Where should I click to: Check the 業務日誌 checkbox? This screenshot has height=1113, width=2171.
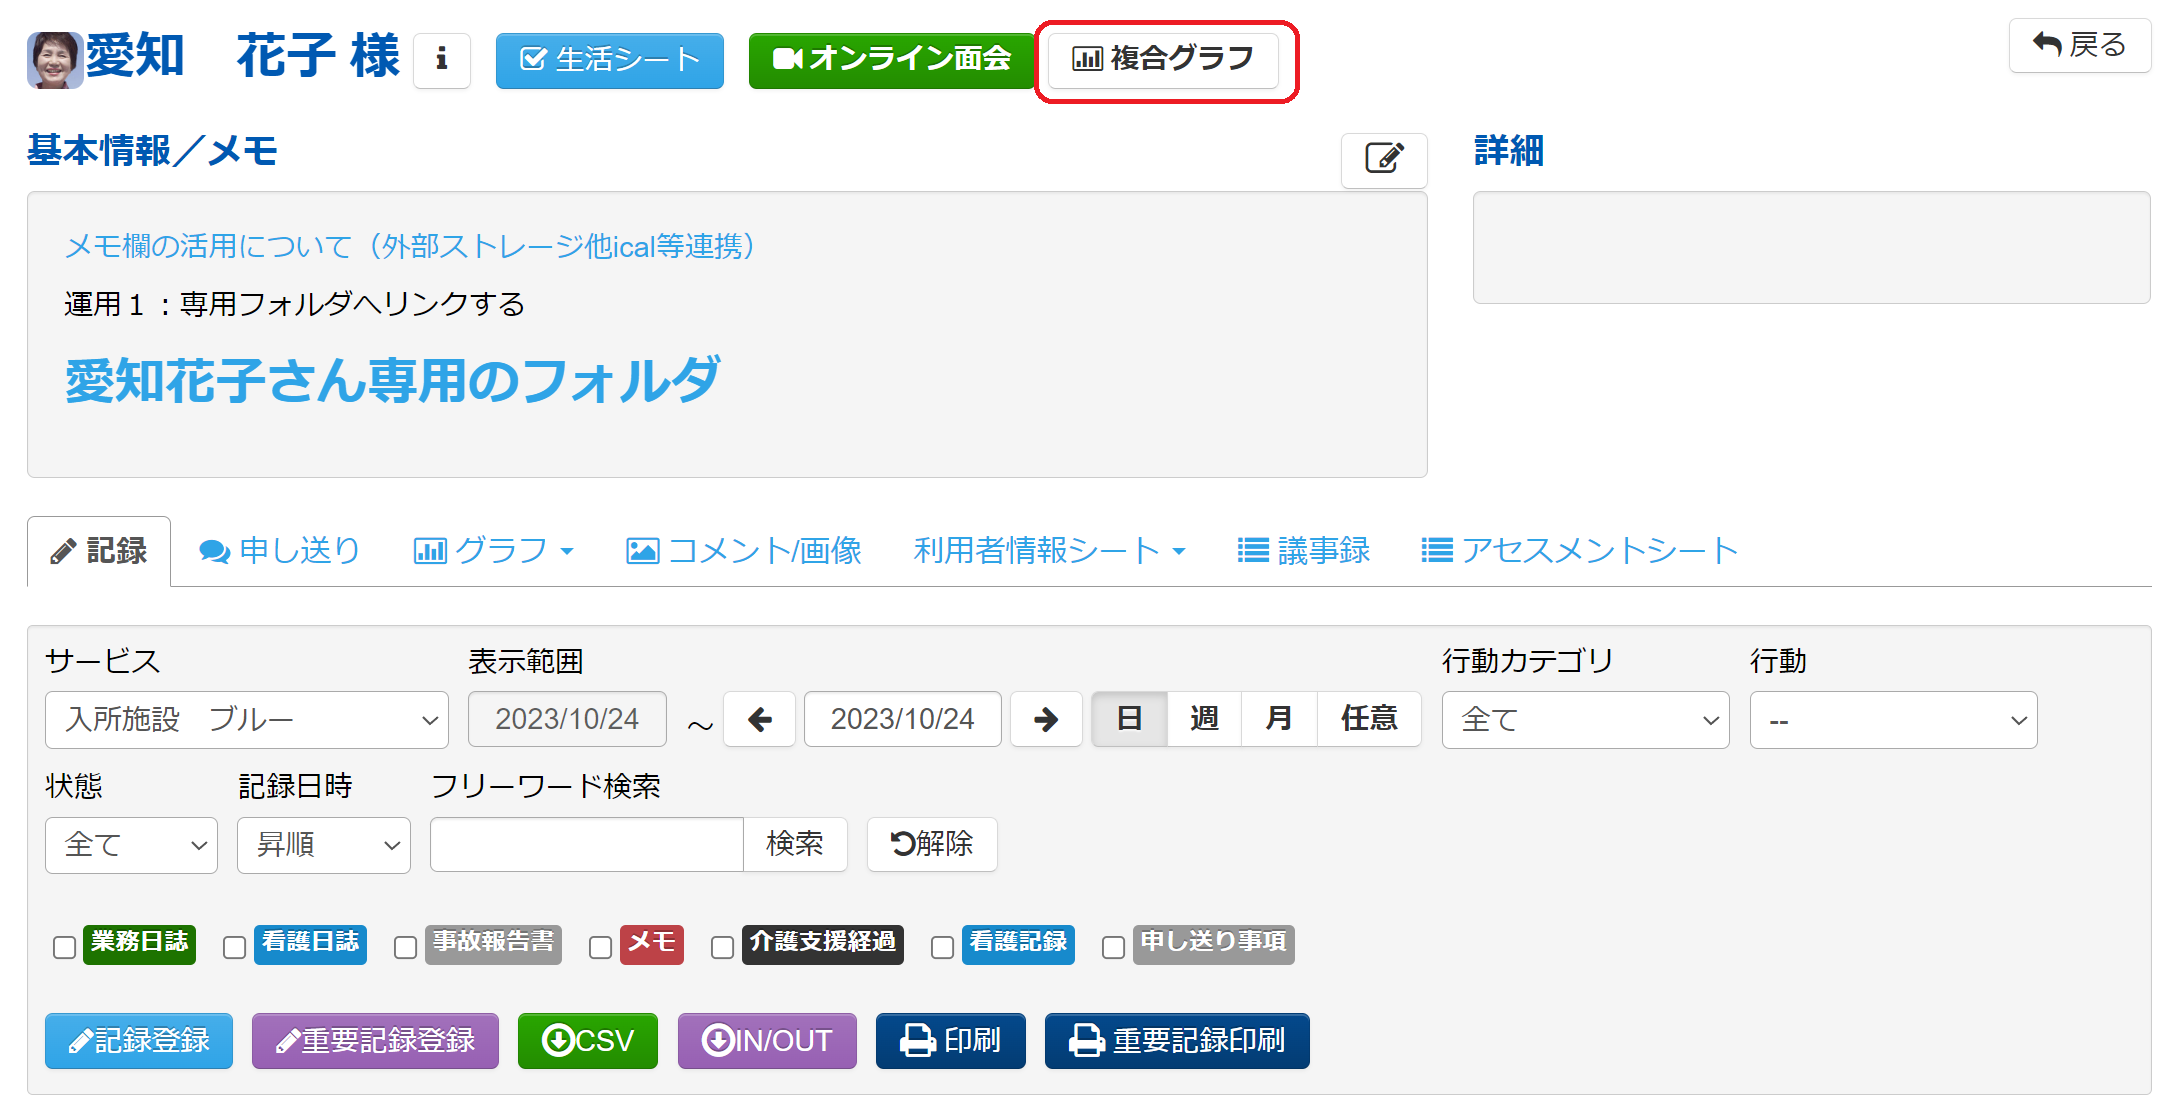(x=65, y=947)
